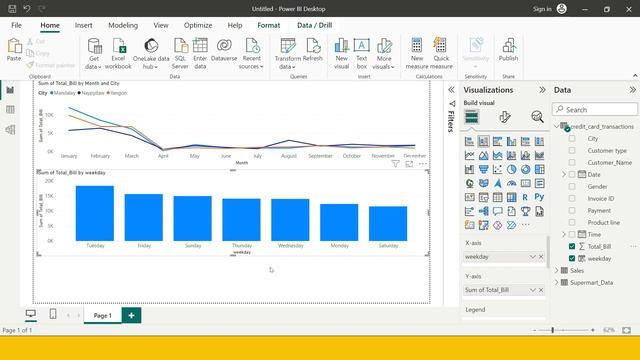Add a map visual
640x360 pixels.
[x=469, y=183]
